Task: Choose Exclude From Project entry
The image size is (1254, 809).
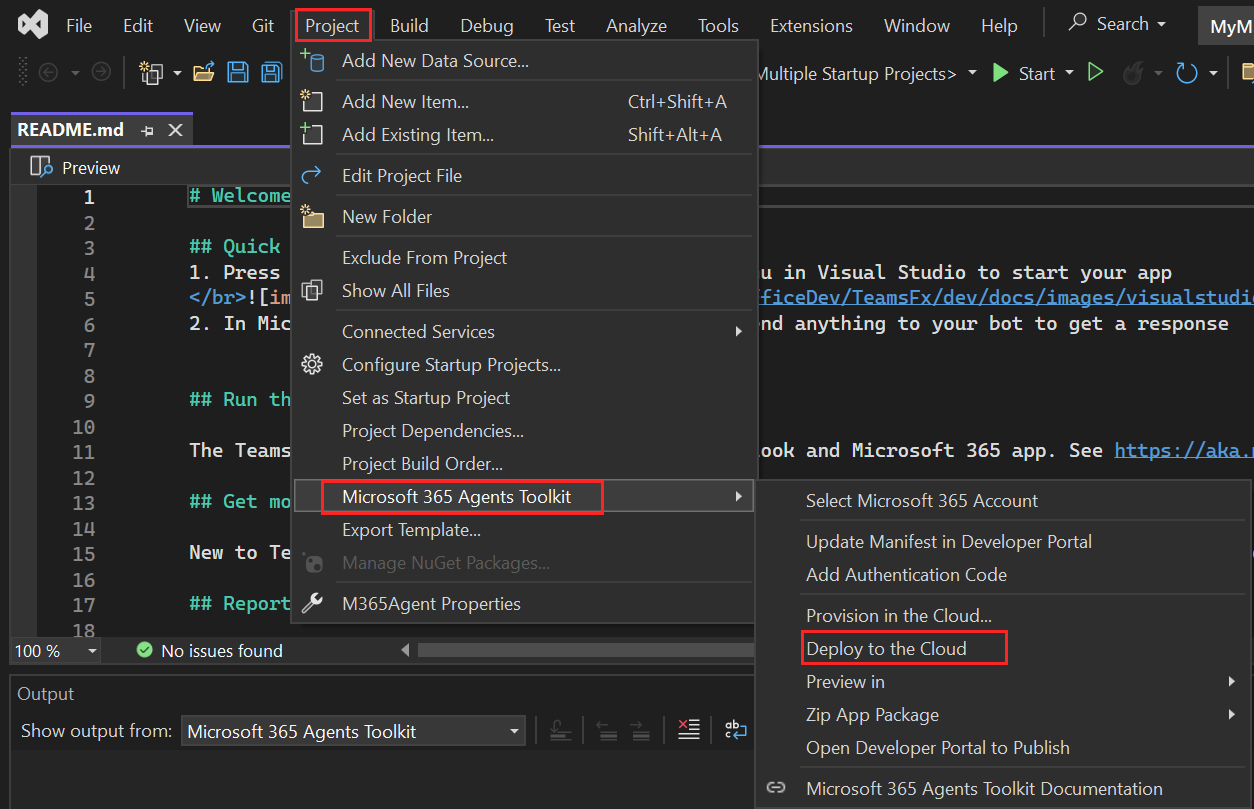Action: (424, 257)
